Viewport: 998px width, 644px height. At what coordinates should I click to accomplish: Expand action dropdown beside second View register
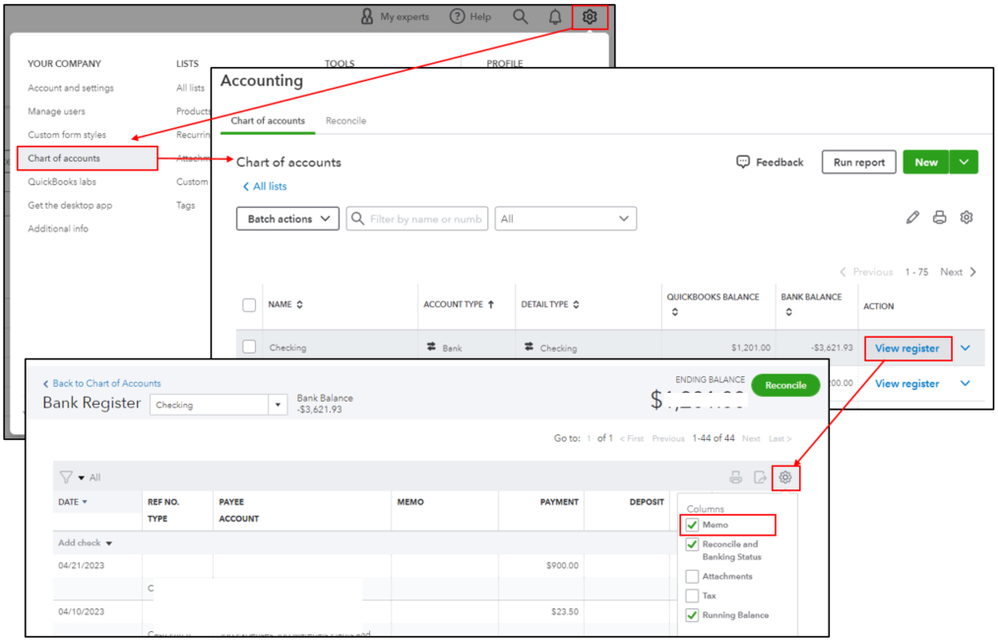(x=966, y=383)
